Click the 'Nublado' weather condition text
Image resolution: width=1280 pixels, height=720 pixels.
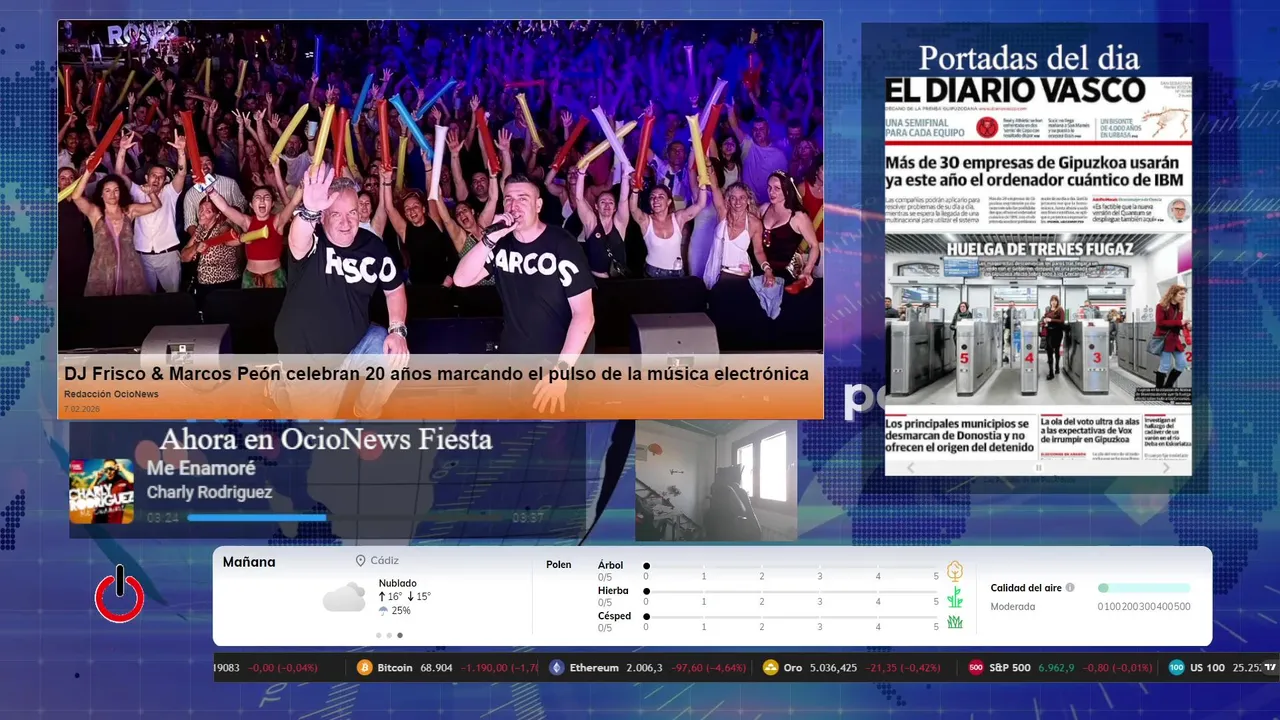click(x=398, y=583)
